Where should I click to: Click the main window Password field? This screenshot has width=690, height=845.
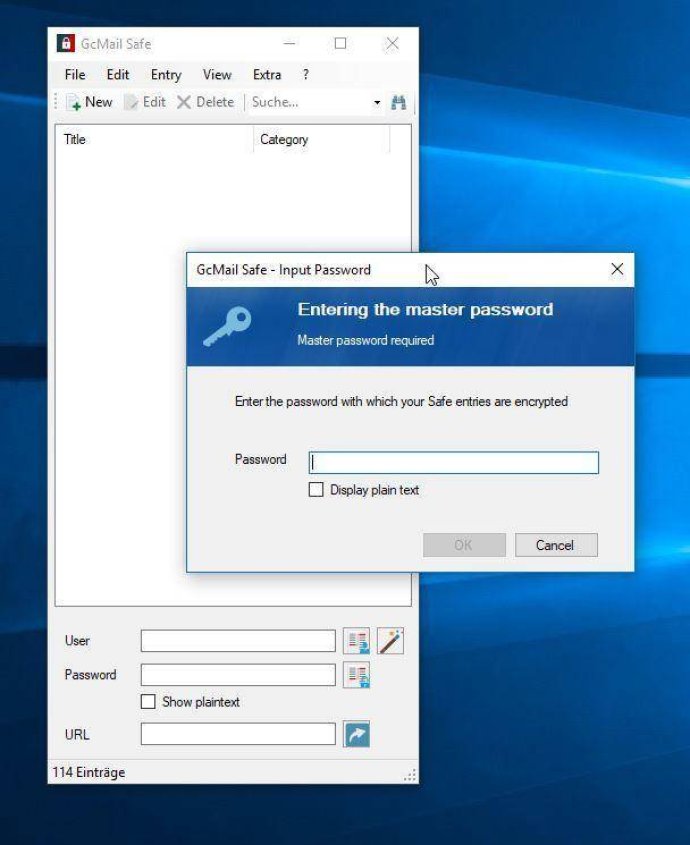tap(238, 675)
